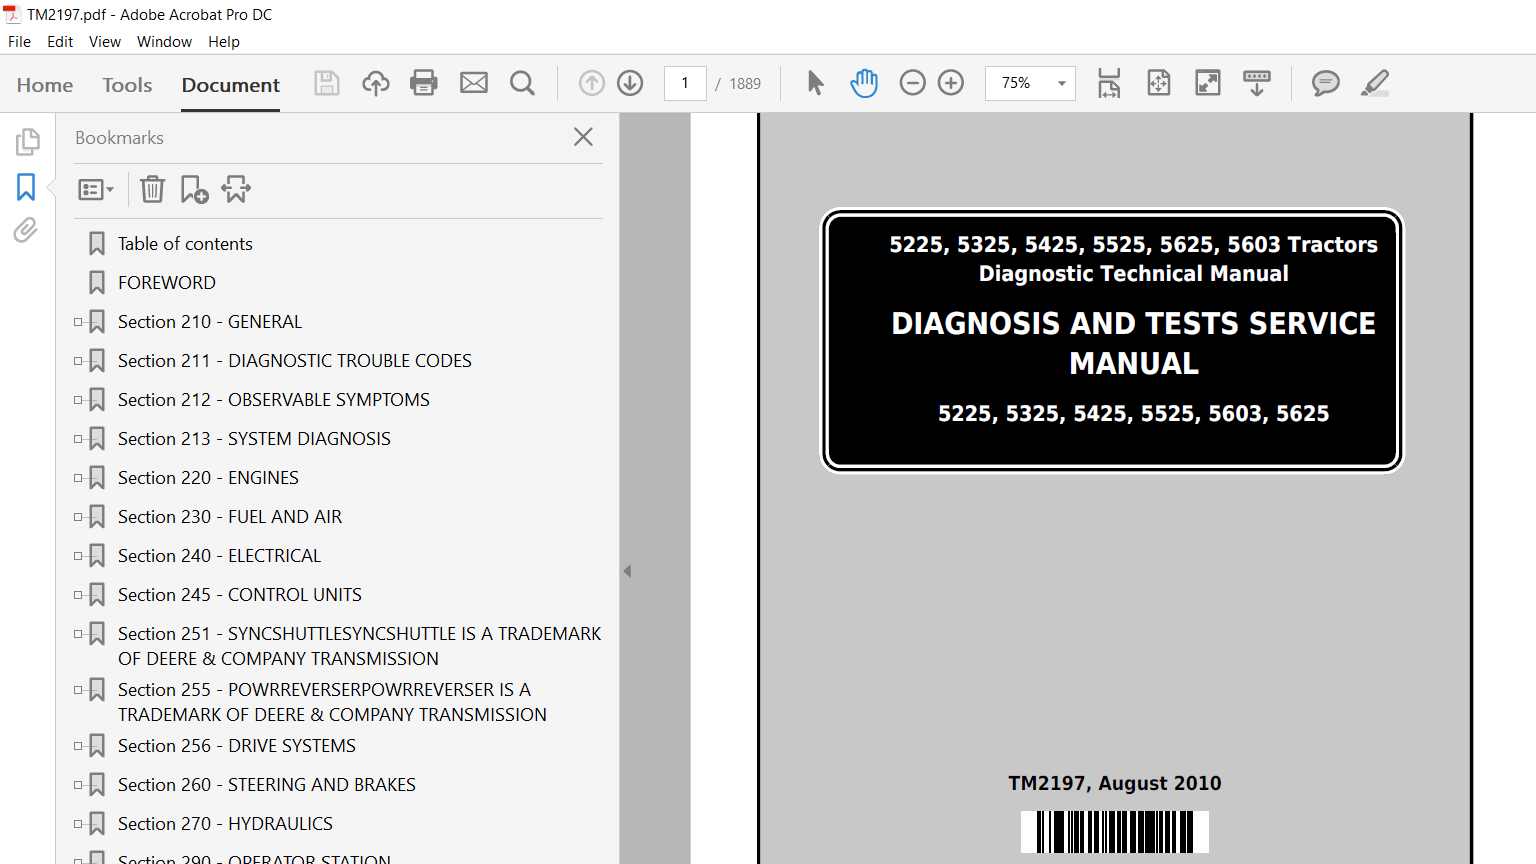This screenshot has height=864, width=1536.
Task: Delete selected bookmark trash icon
Action: (x=152, y=189)
